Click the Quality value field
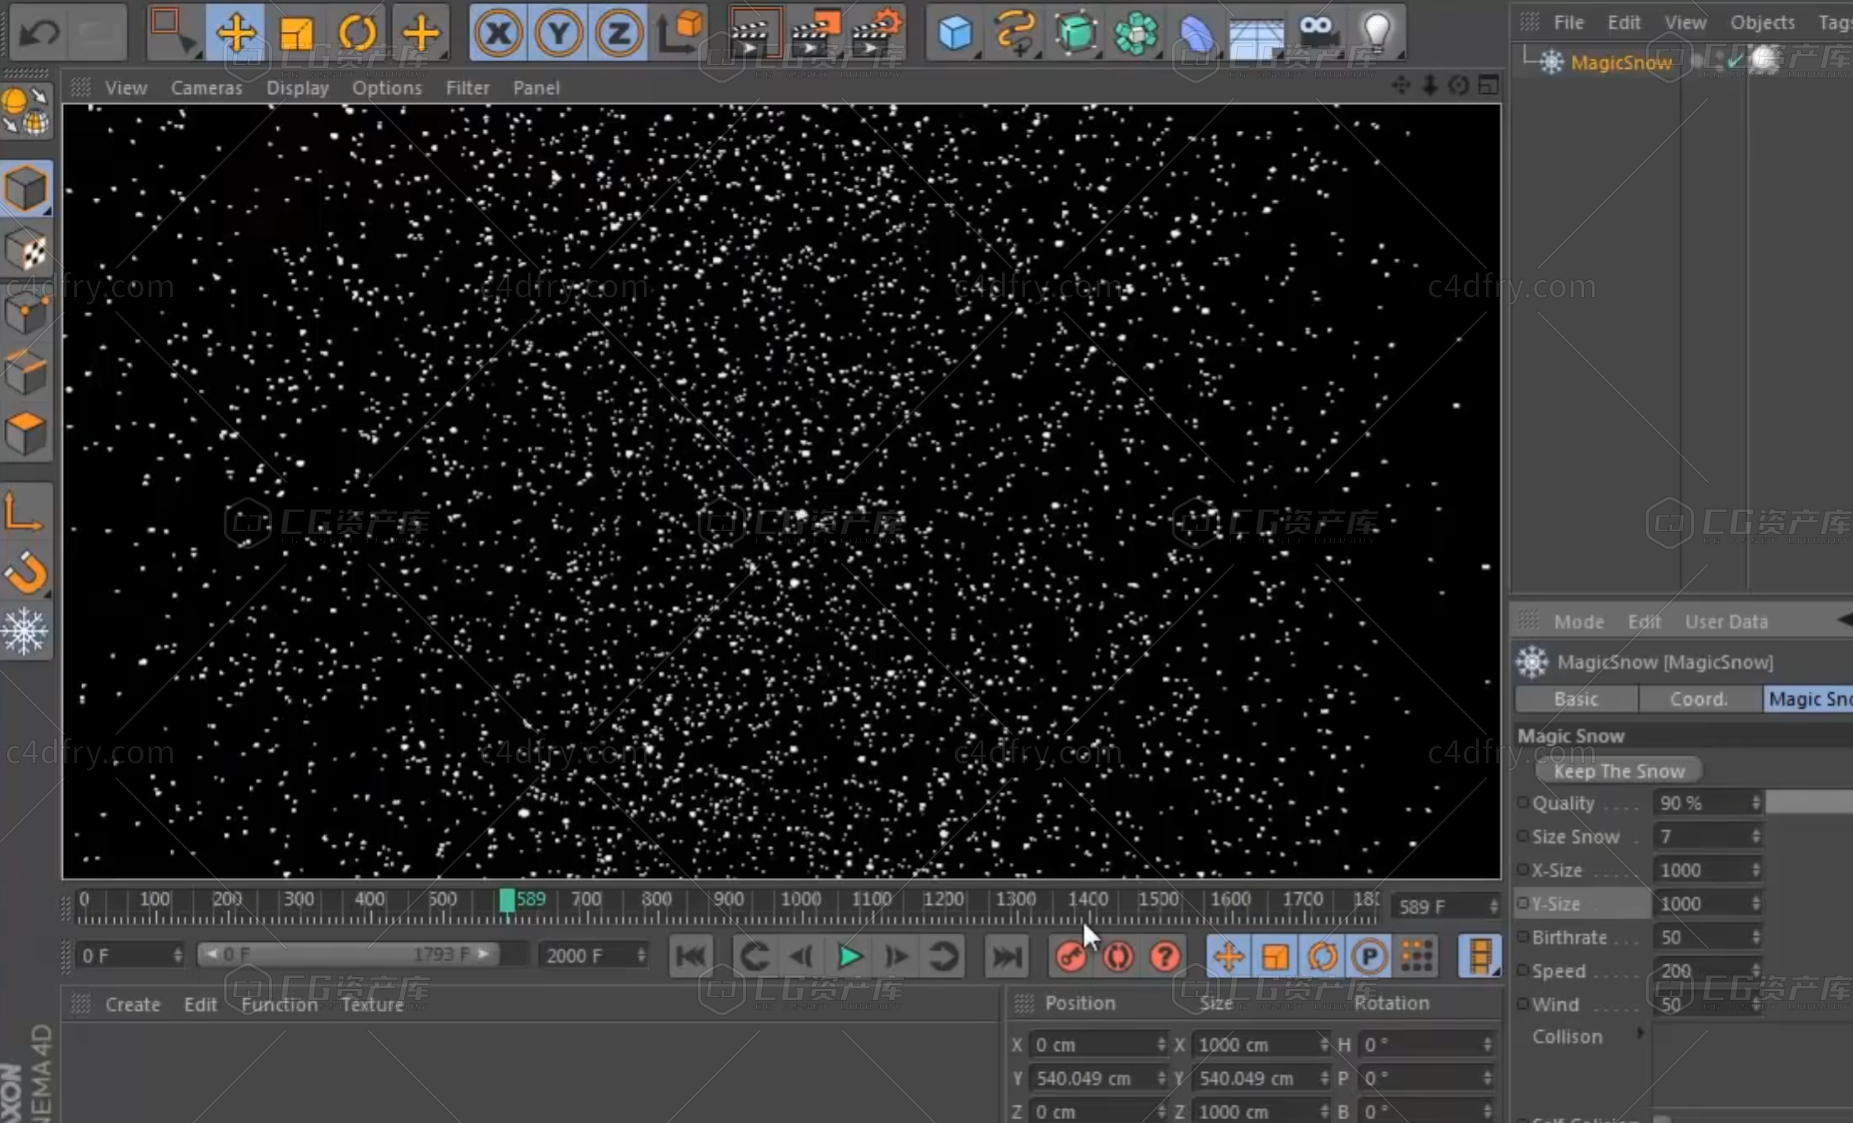The image size is (1853, 1123). 1701,803
